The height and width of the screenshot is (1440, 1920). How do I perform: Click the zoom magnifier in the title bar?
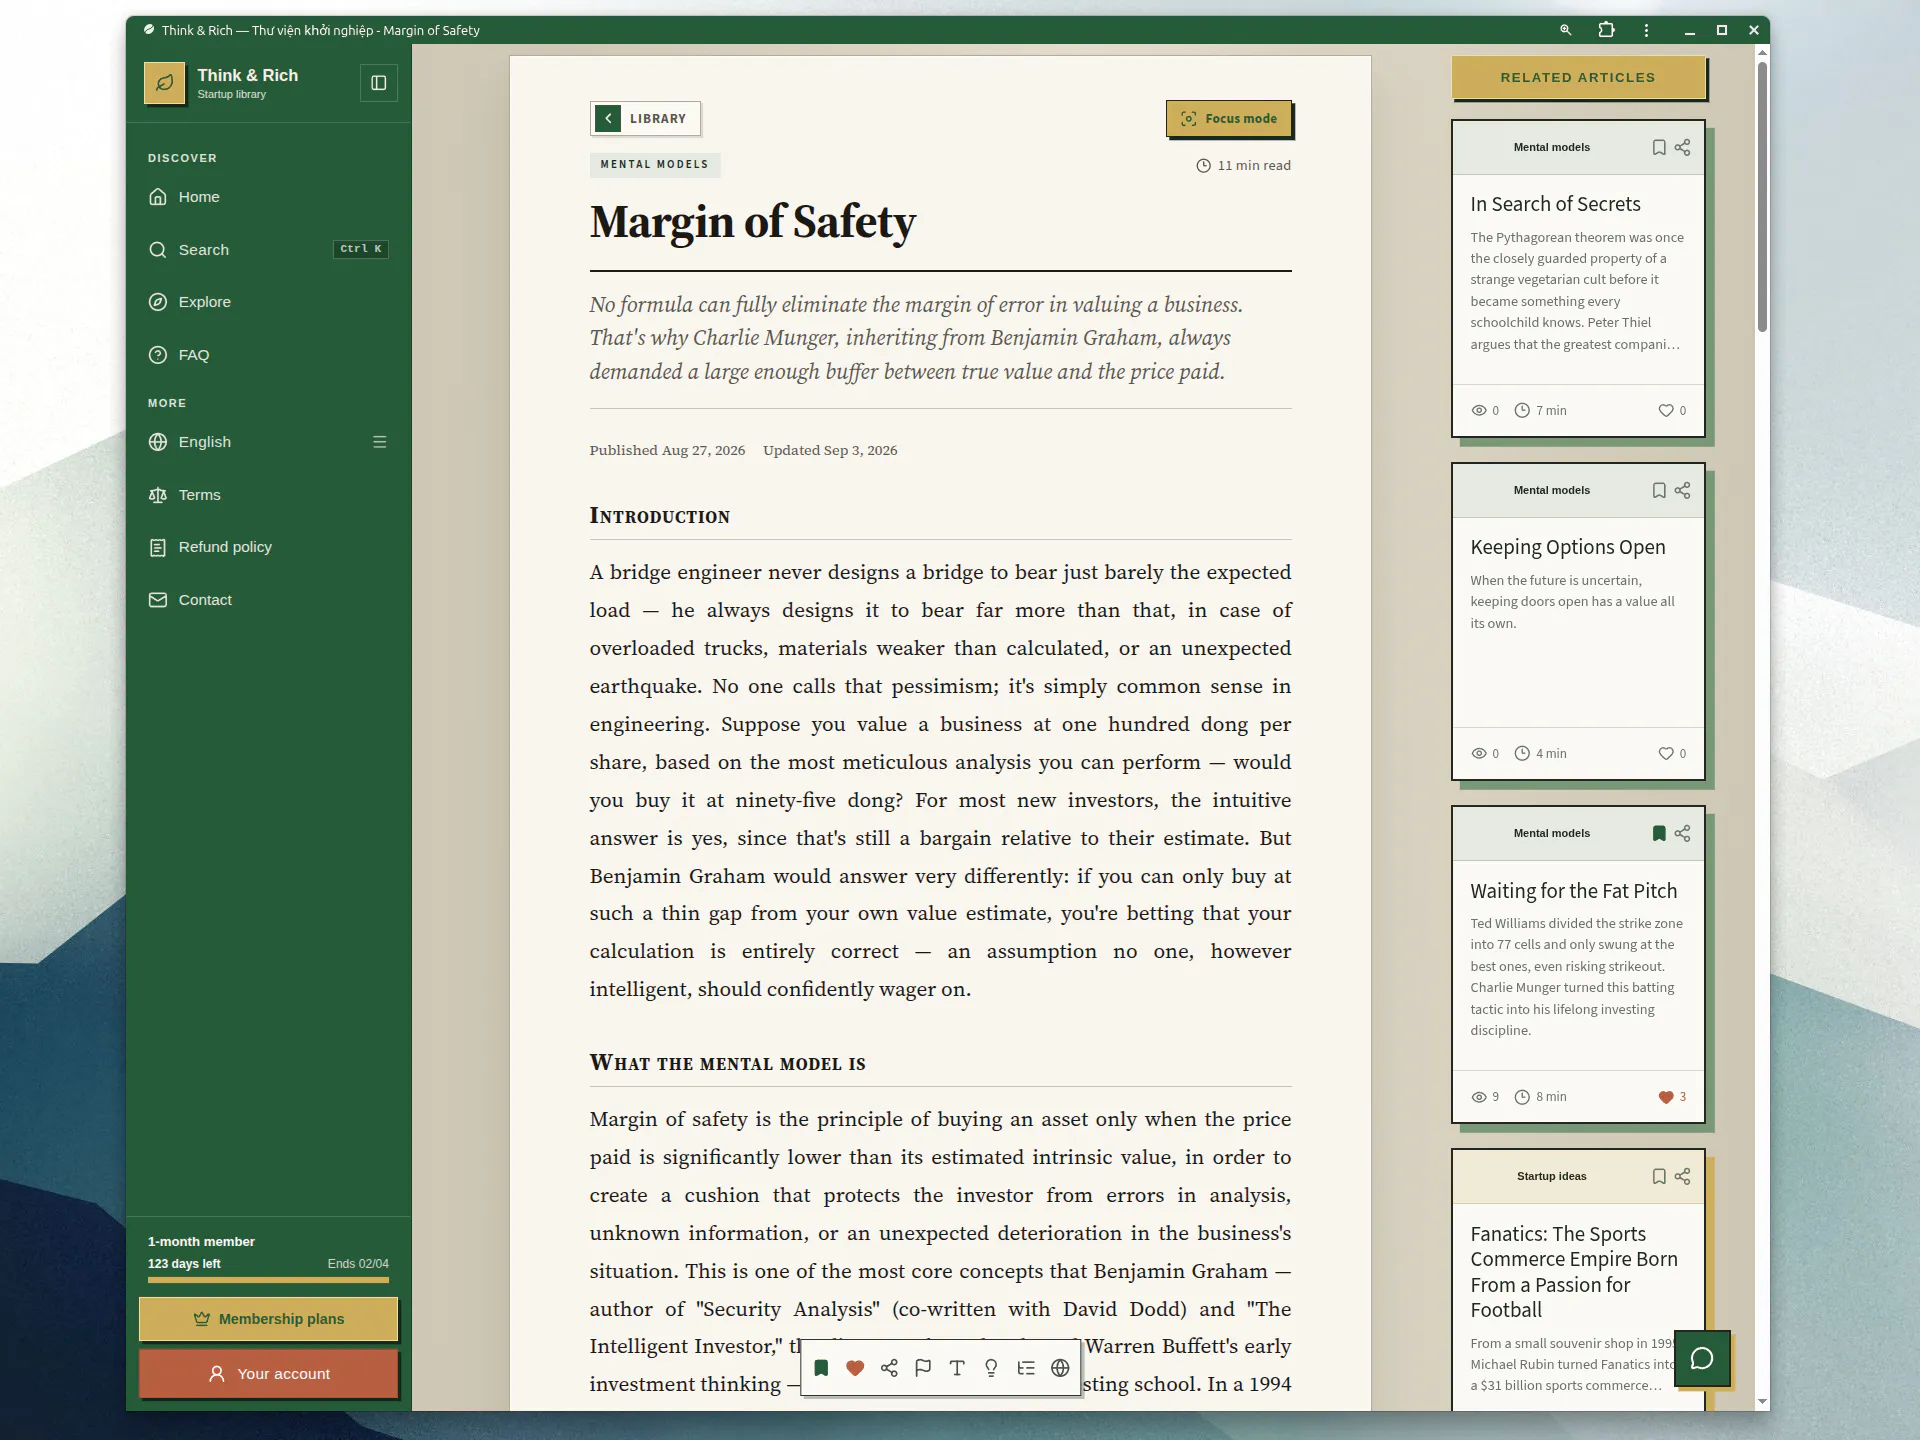pyautogui.click(x=1566, y=30)
